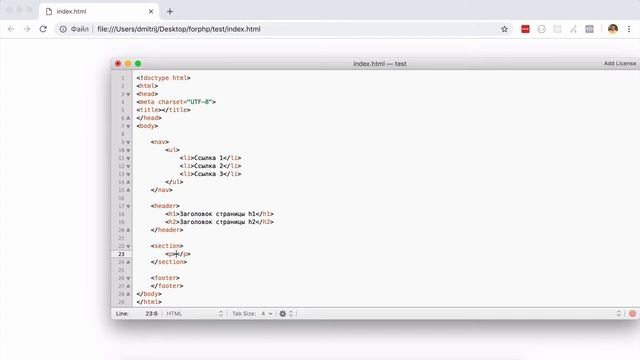Click the line position 23:6 in status bar
Screen dimensions: 640x360
pos(151,313)
